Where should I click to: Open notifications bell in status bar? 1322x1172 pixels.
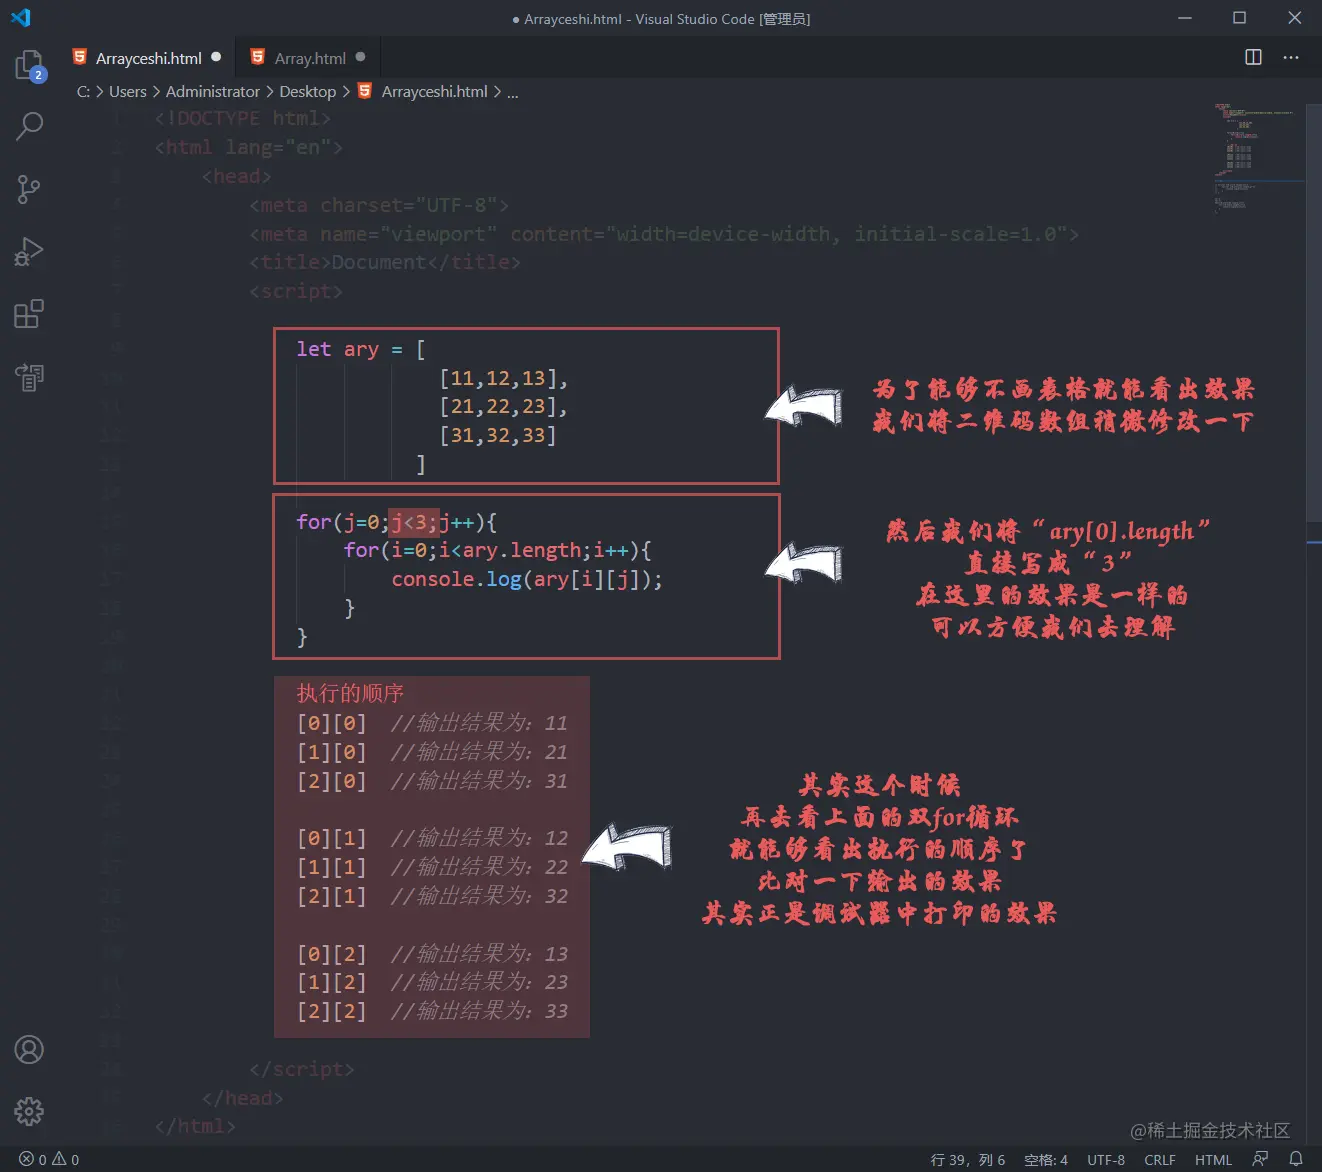[x=1296, y=1159]
